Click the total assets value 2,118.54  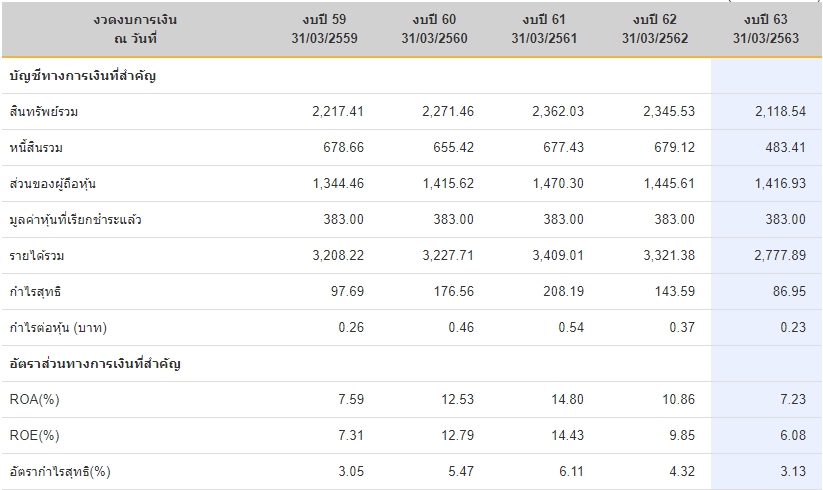[x=781, y=112]
